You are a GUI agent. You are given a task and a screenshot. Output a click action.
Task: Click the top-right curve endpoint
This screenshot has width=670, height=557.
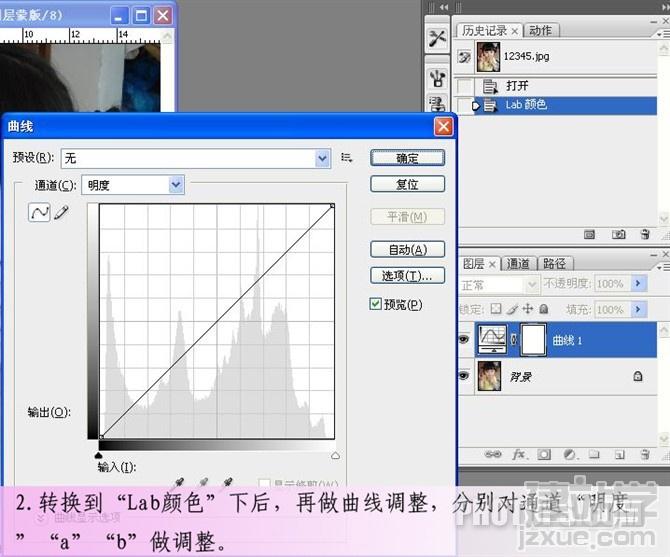332,206
